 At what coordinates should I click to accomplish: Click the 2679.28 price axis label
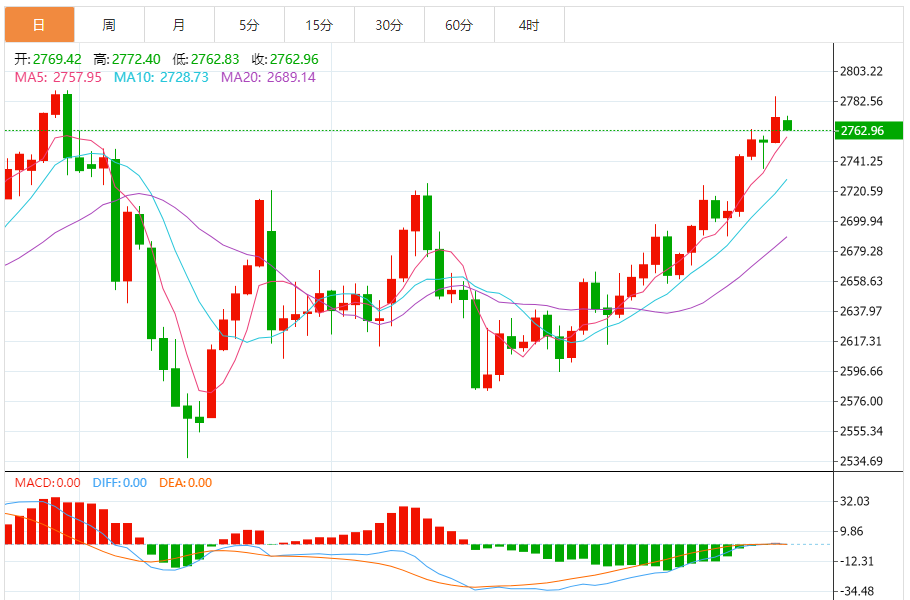click(x=861, y=251)
